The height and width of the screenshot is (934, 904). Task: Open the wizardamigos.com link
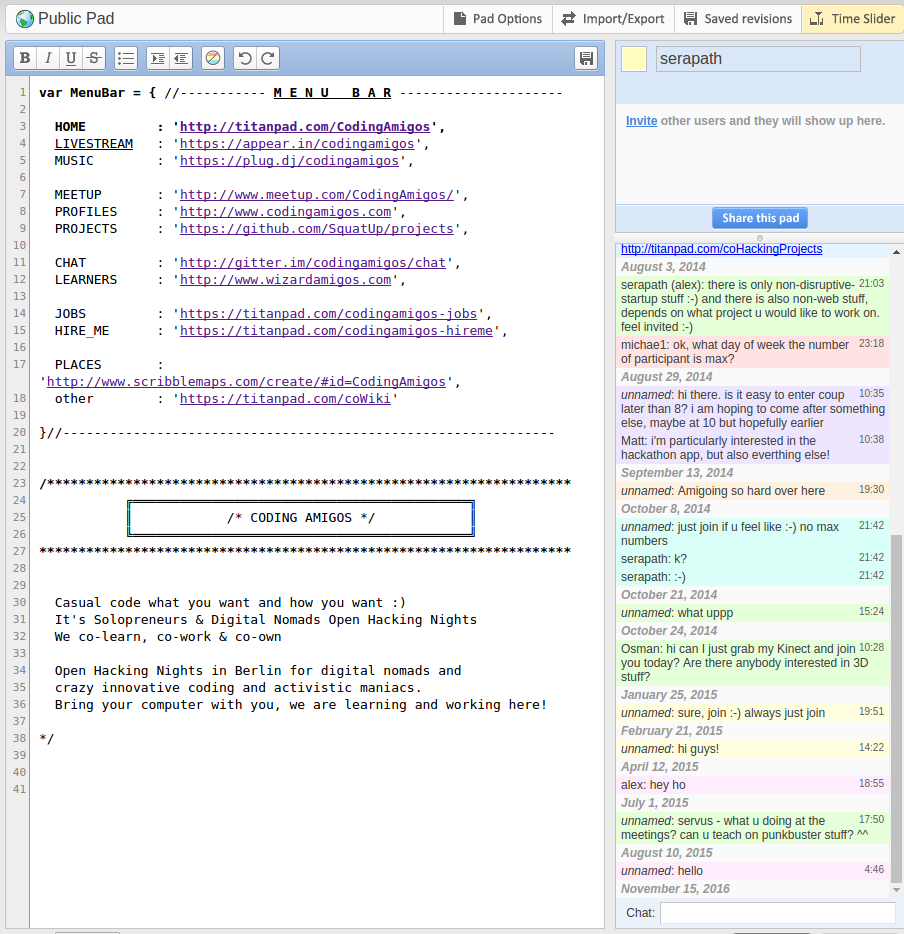click(x=285, y=280)
